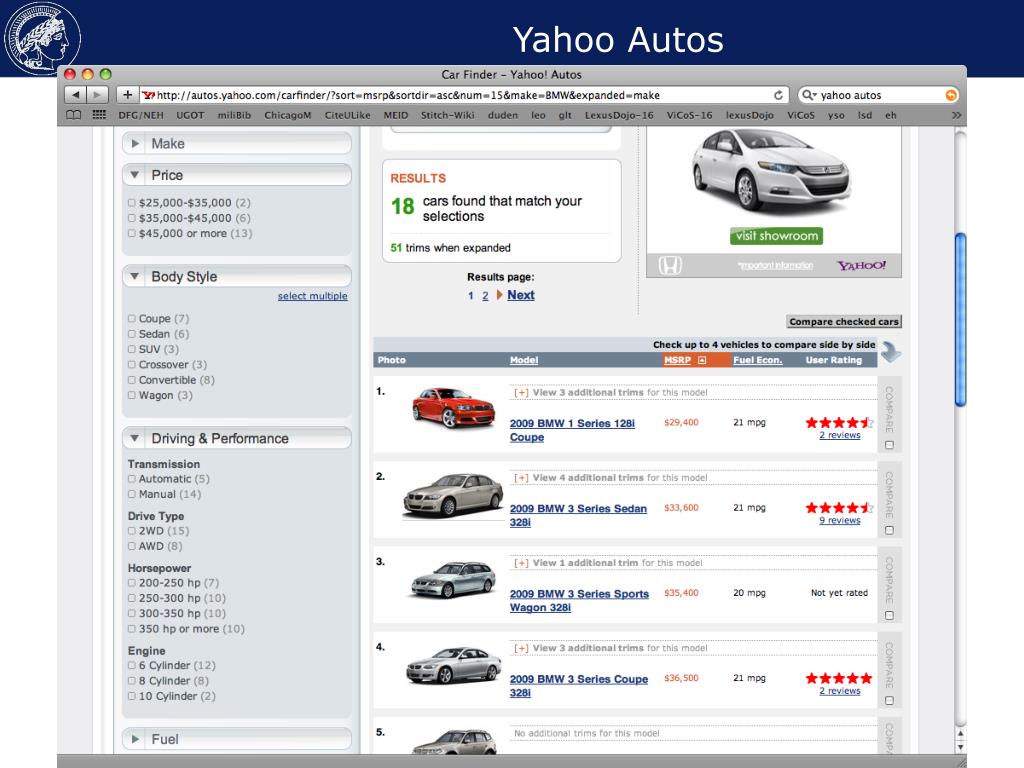Click the Yahoo favicon in the address bar
The width and height of the screenshot is (1024, 768).
[149, 95]
